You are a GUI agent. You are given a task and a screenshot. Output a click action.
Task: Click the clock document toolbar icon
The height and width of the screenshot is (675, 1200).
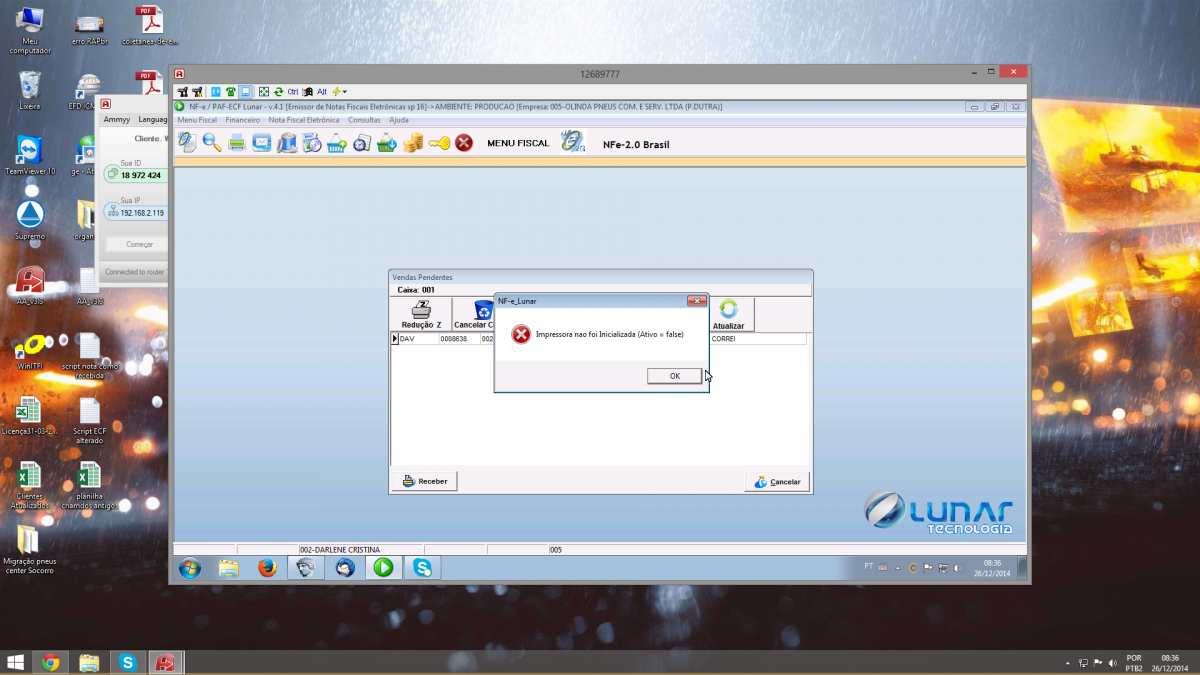[x=362, y=142]
